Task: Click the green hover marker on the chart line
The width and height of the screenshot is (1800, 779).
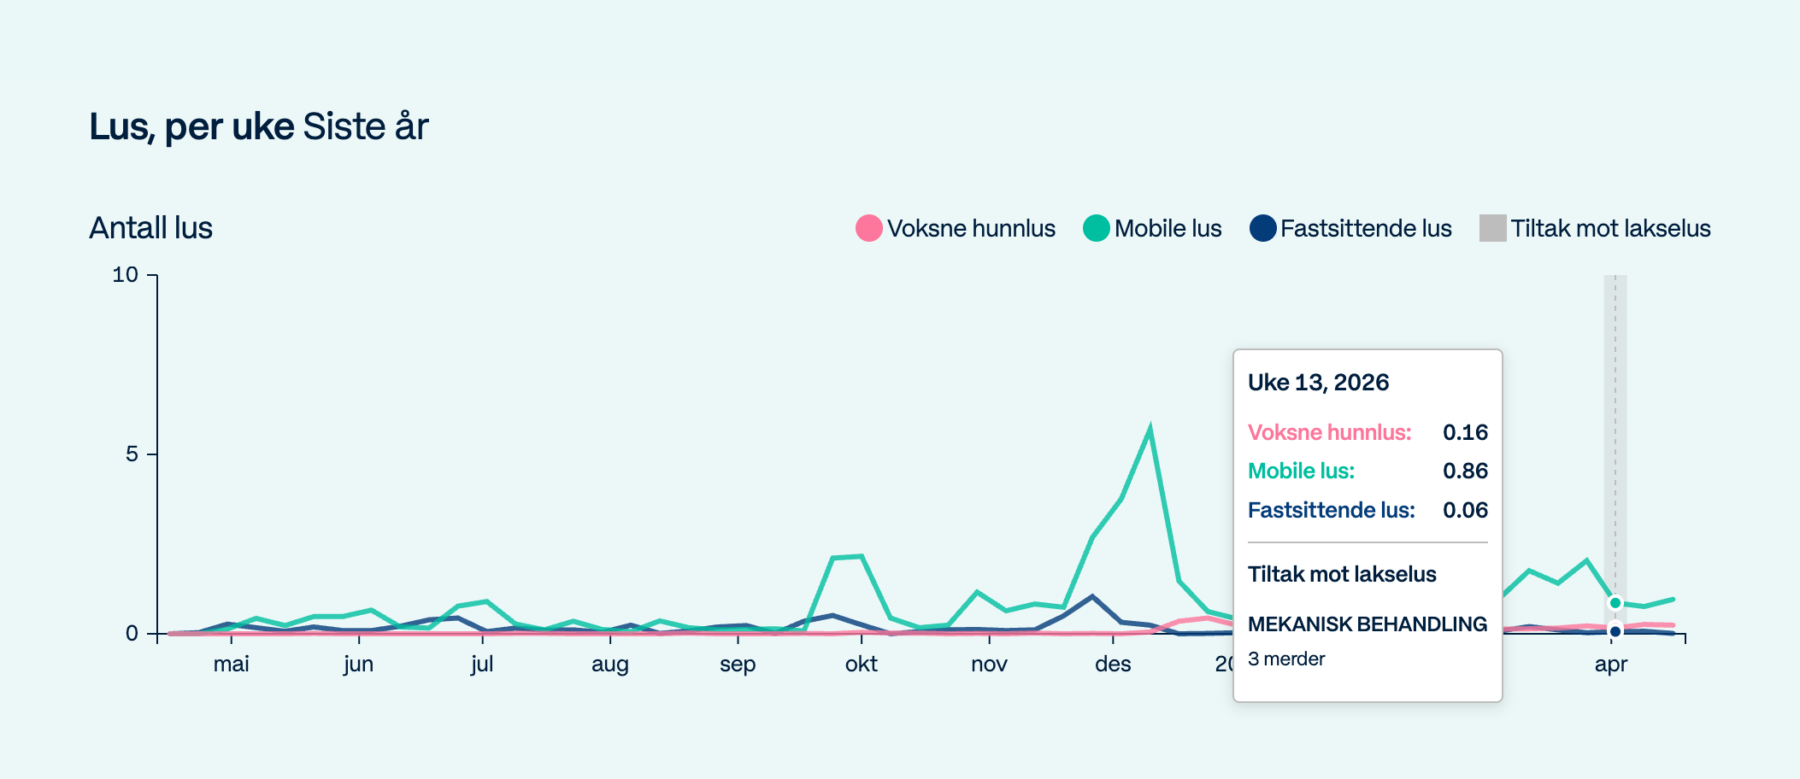Action: click(1614, 603)
